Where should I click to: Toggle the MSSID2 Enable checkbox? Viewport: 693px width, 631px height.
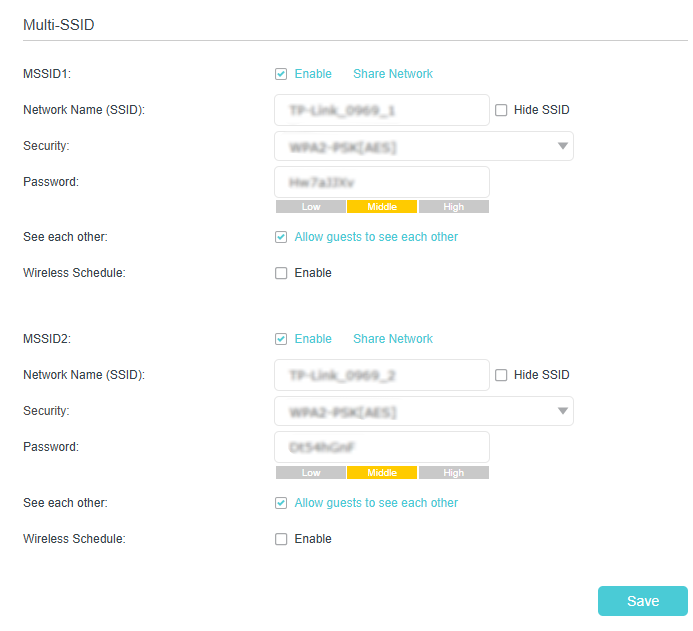pos(281,339)
